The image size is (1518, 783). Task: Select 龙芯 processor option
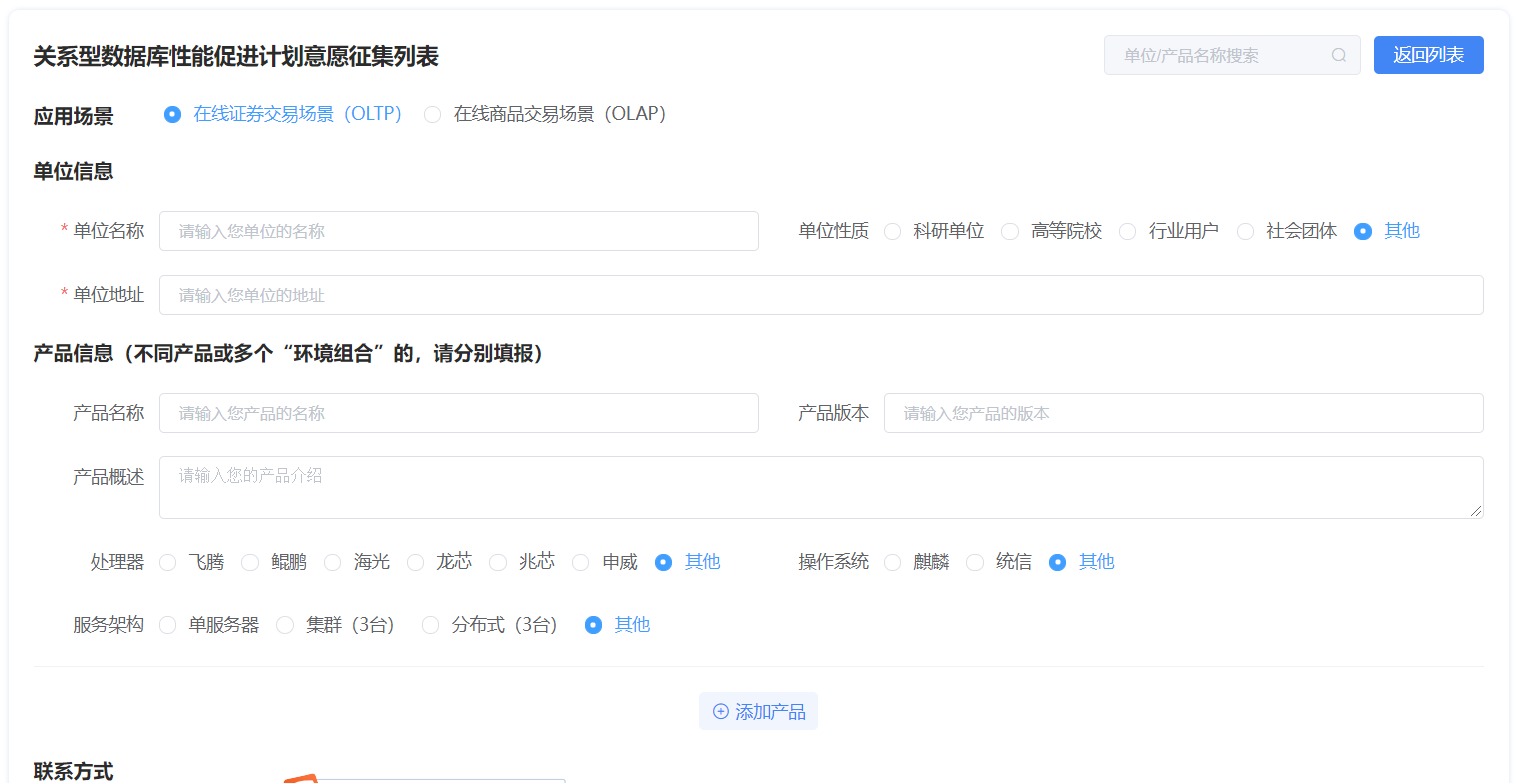[x=415, y=562]
